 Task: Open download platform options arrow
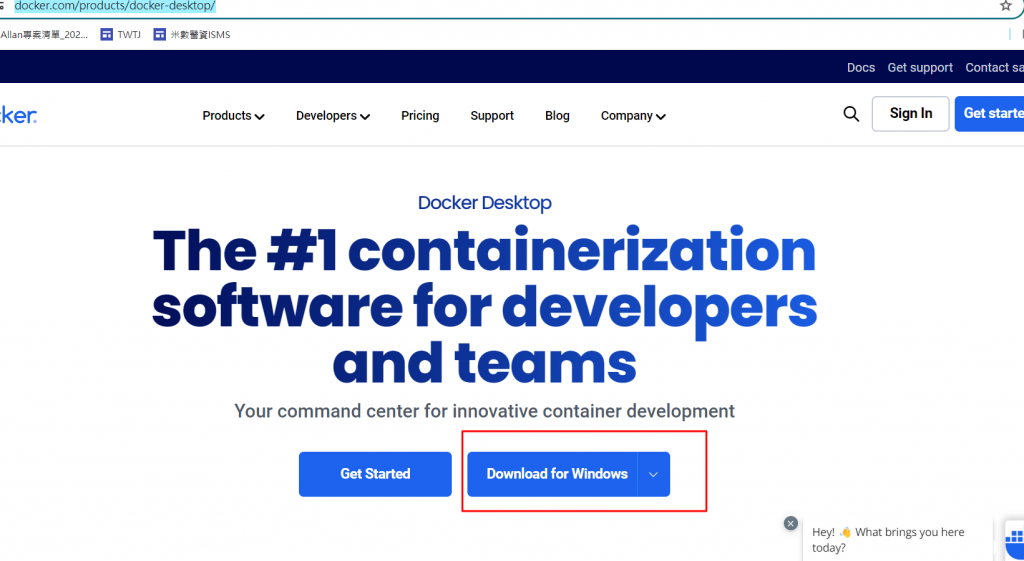[x=654, y=474]
